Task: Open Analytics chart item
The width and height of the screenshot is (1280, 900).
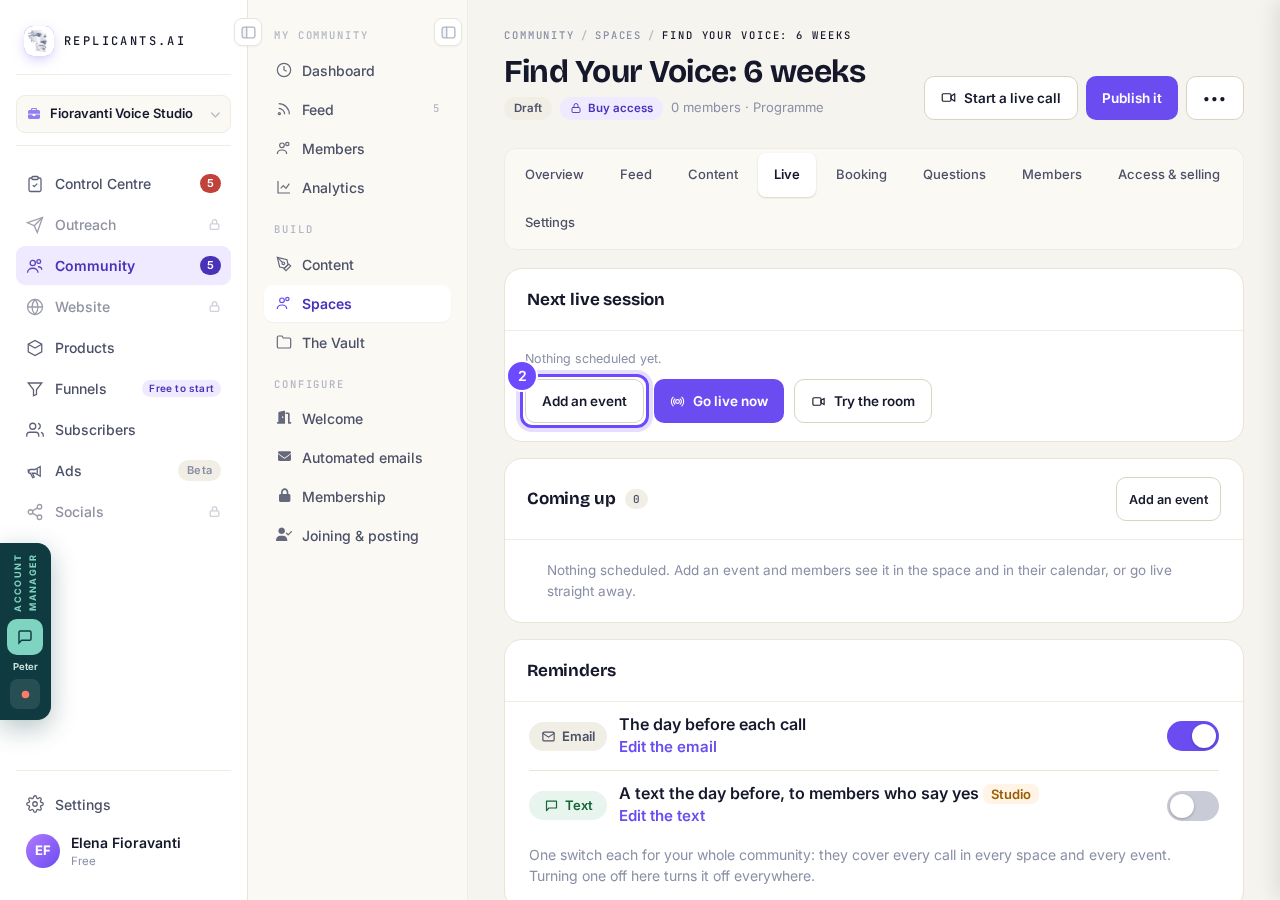Action: point(357,188)
